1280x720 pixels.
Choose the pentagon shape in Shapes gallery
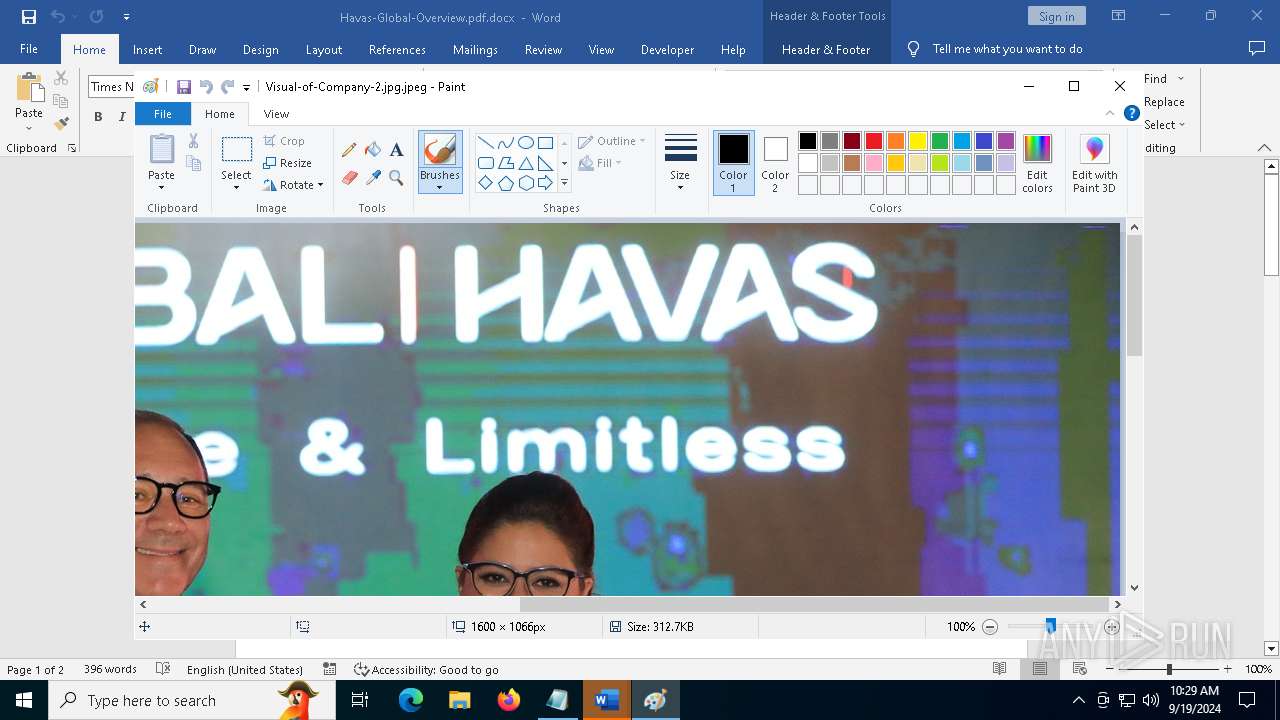pos(506,183)
